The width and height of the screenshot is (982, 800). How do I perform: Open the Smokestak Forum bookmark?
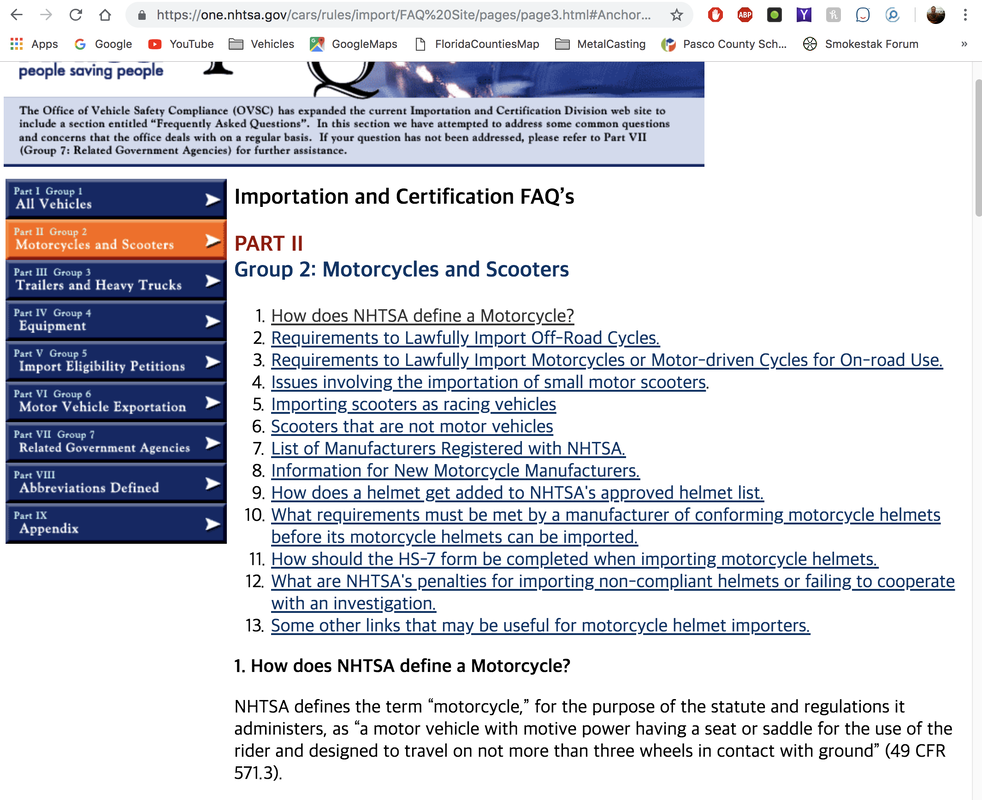click(x=861, y=44)
